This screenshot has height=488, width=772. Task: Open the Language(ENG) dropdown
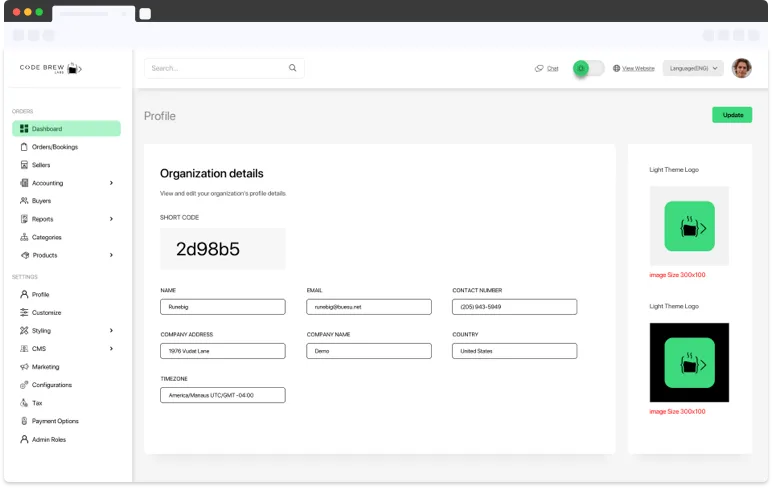pyautogui.click(x=693, y=68)
